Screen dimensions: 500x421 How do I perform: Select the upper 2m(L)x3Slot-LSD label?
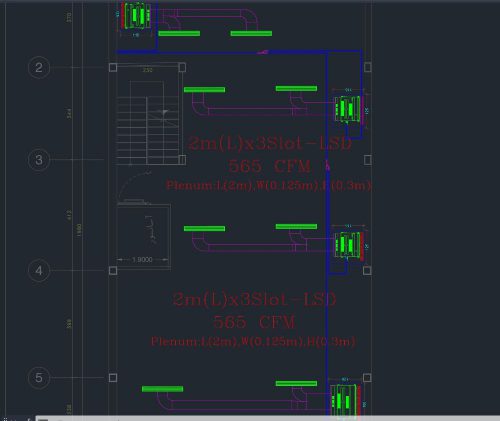pyautogui.click(x=270, y=143)
